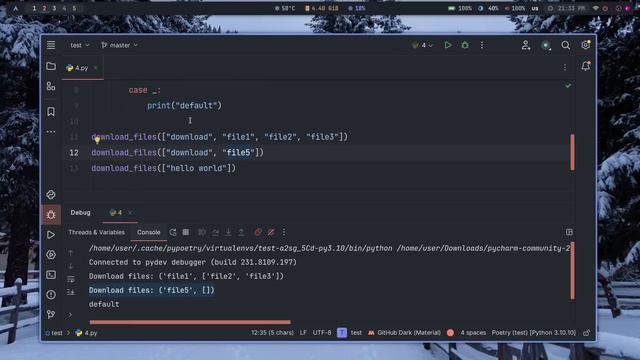The height and width of the screenshot is (360, 640).
Task: Open the Python Packages tool window
Action: (x=51, y=195)
